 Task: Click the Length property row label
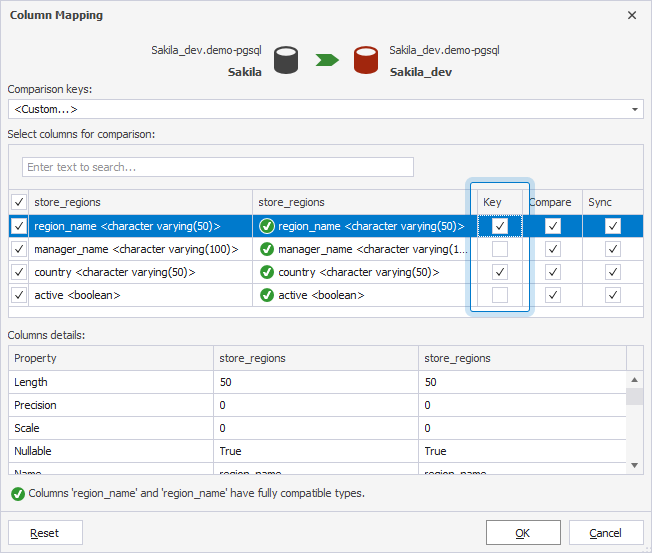(31, 382)
